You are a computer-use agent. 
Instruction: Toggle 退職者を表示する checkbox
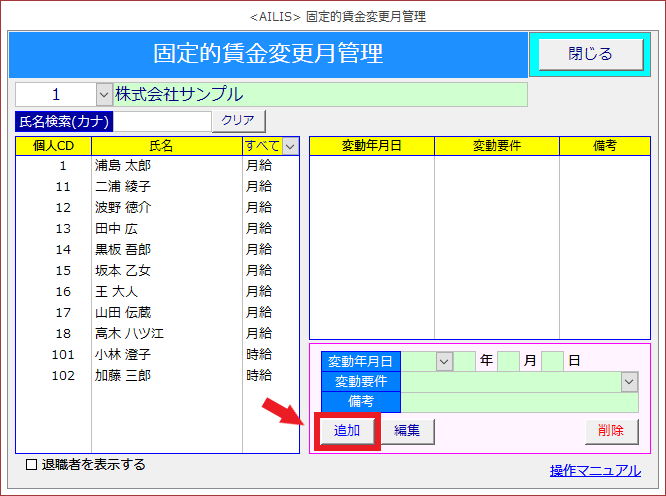(31, 465)
